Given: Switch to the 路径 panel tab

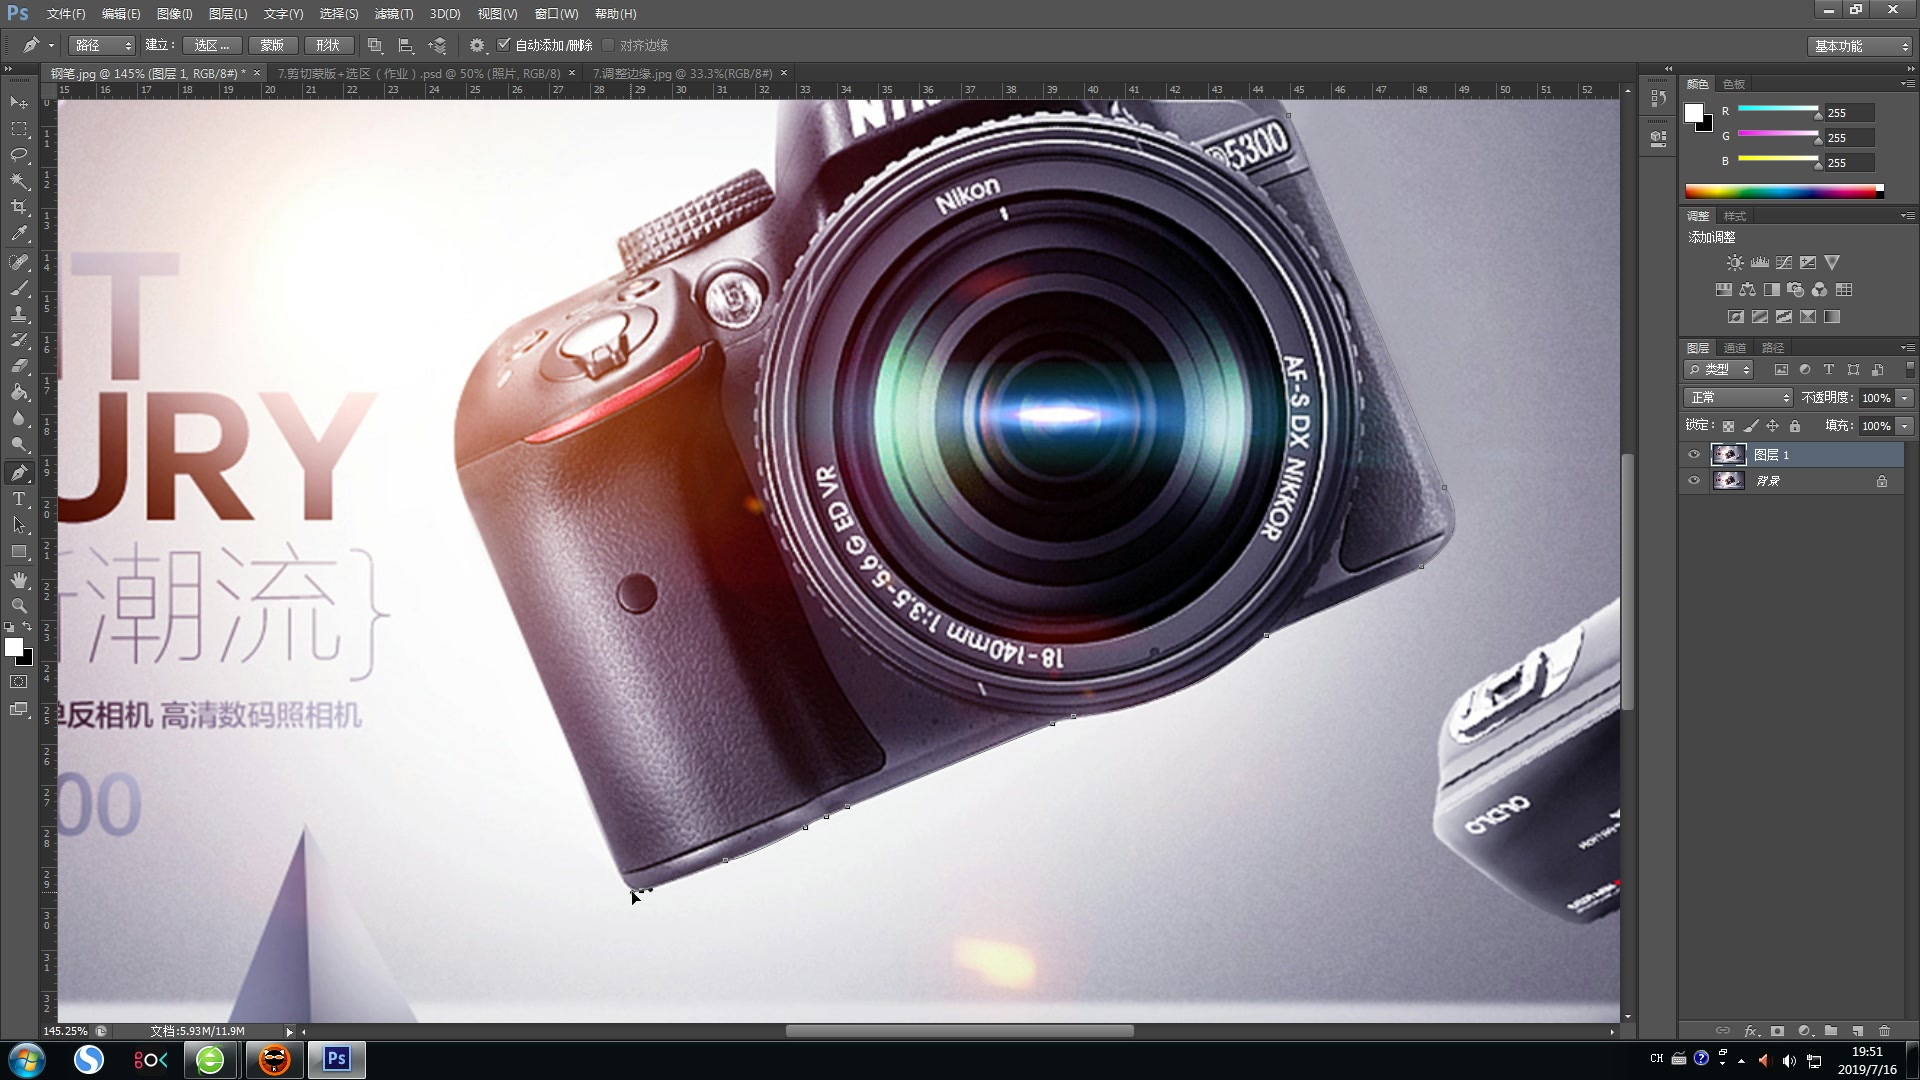Looking at the screenshot, I should (1773, 348).
